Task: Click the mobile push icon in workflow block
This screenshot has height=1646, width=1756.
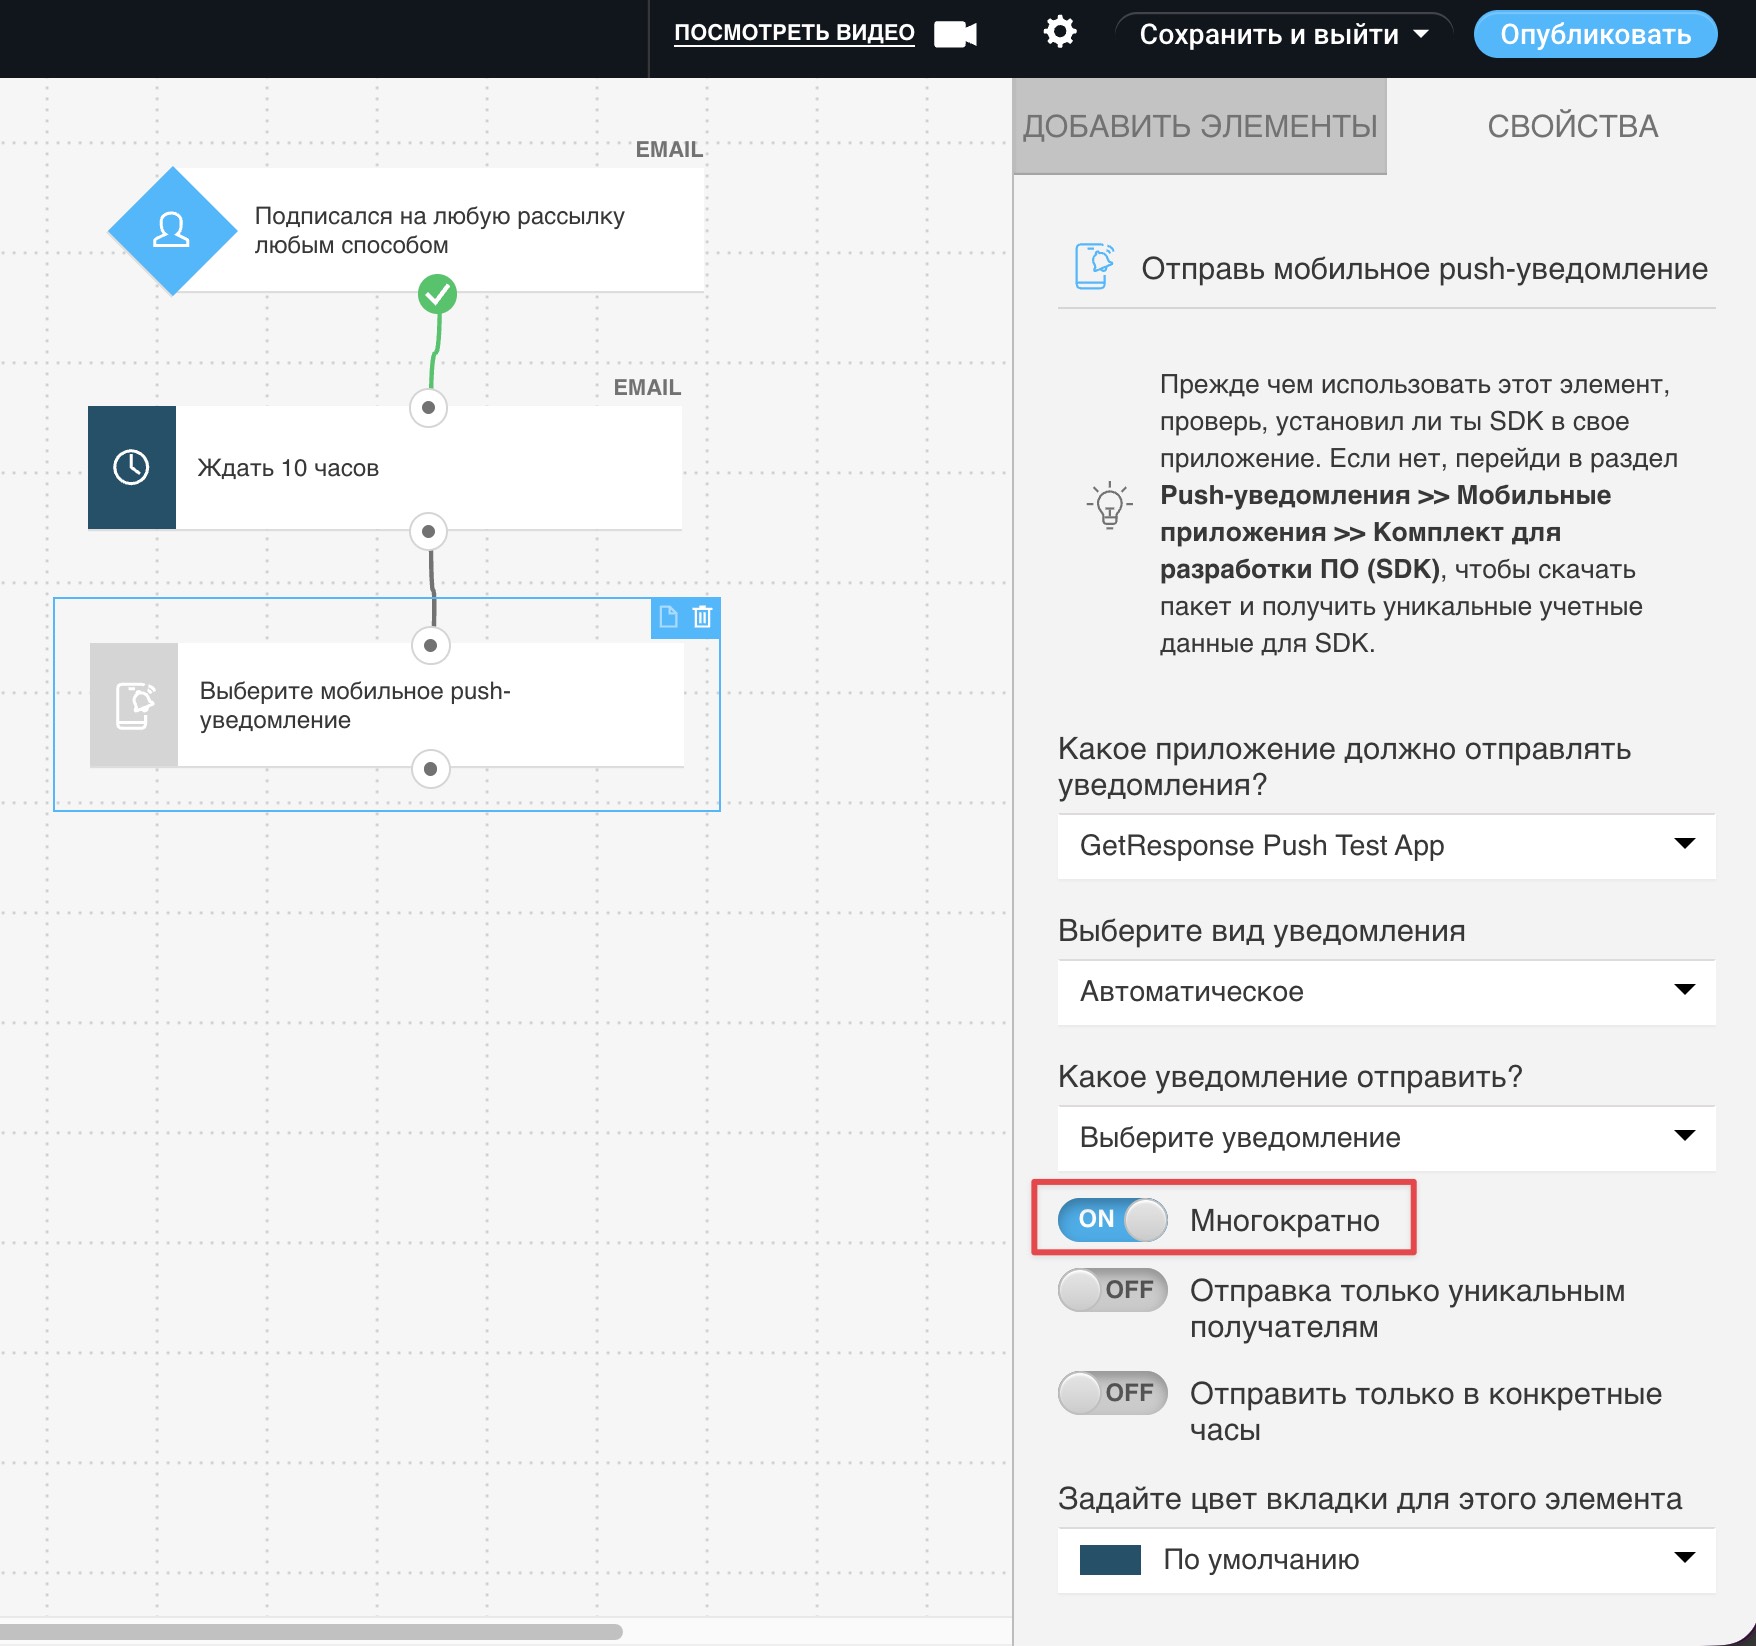Action: [134, 705]
